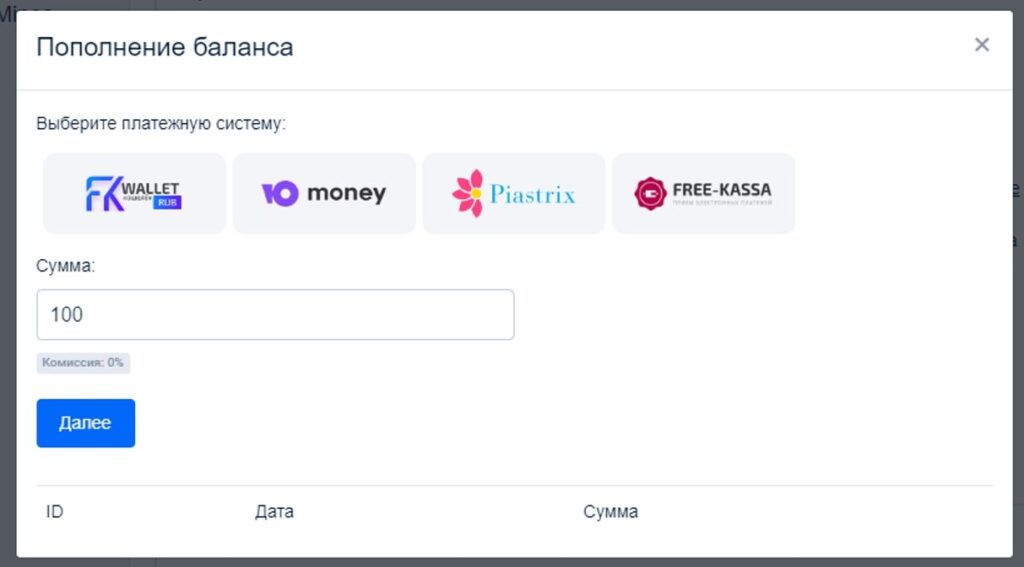The image size is (1024, 567).
Task: Click the Комиссия: 0% badge
Action: click(x=83, y=363)
